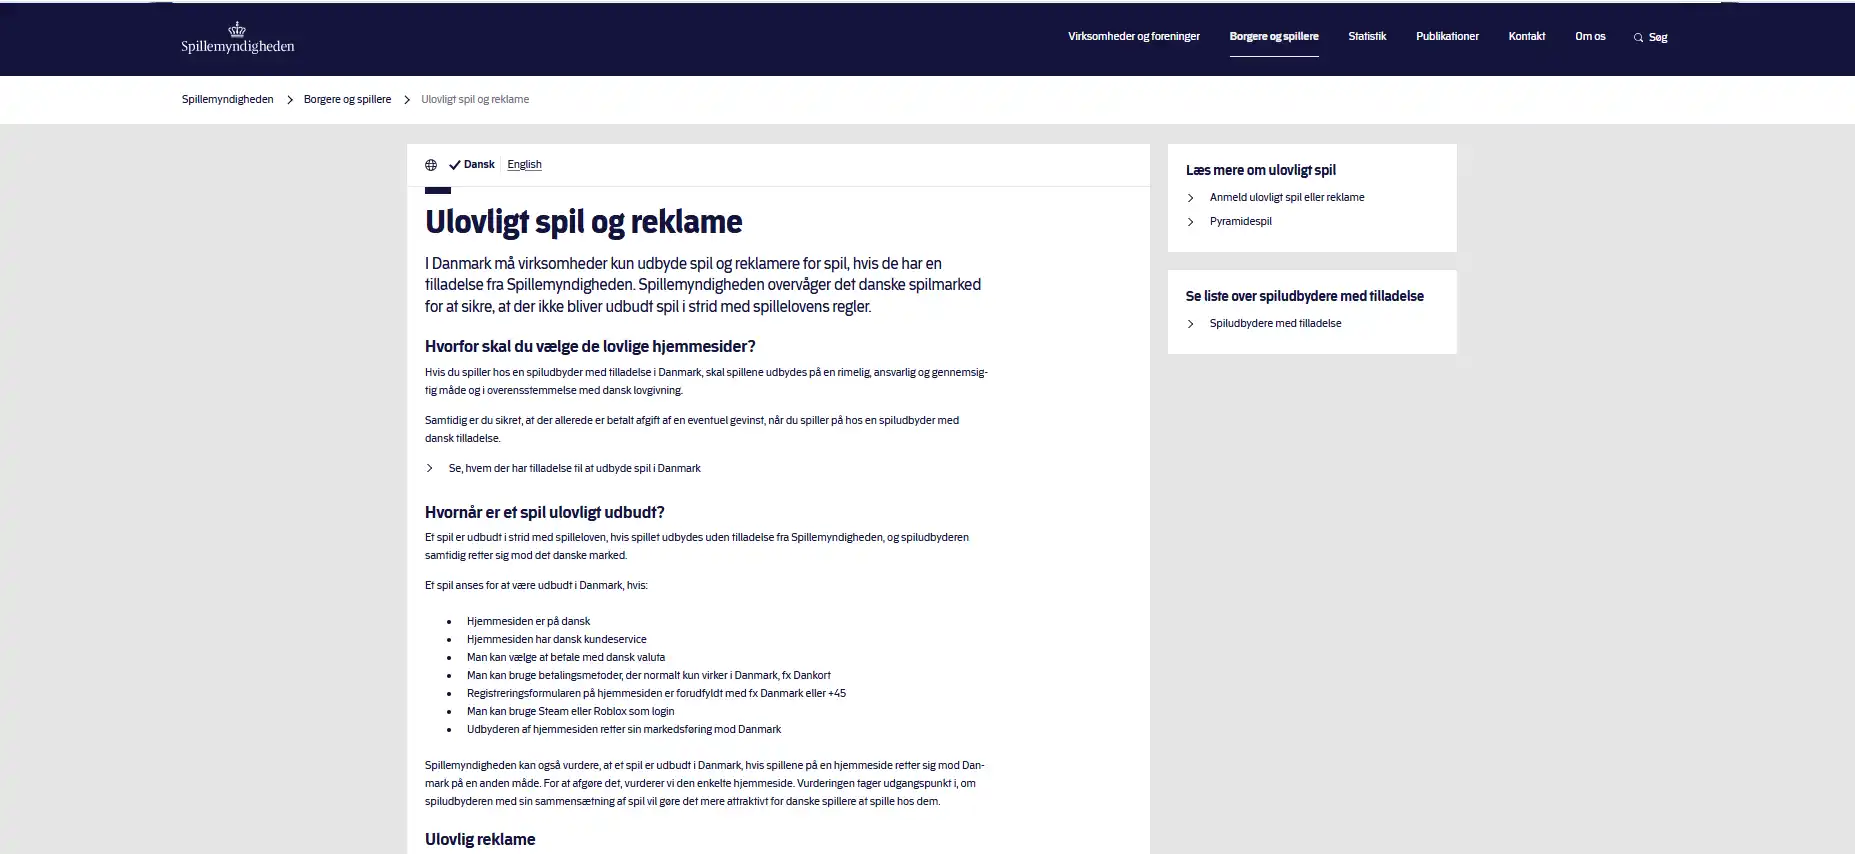Click 'Læs mere om ulovligt spil' heading
Screen dimensions: 1855x854
(x=1261, y=171)
